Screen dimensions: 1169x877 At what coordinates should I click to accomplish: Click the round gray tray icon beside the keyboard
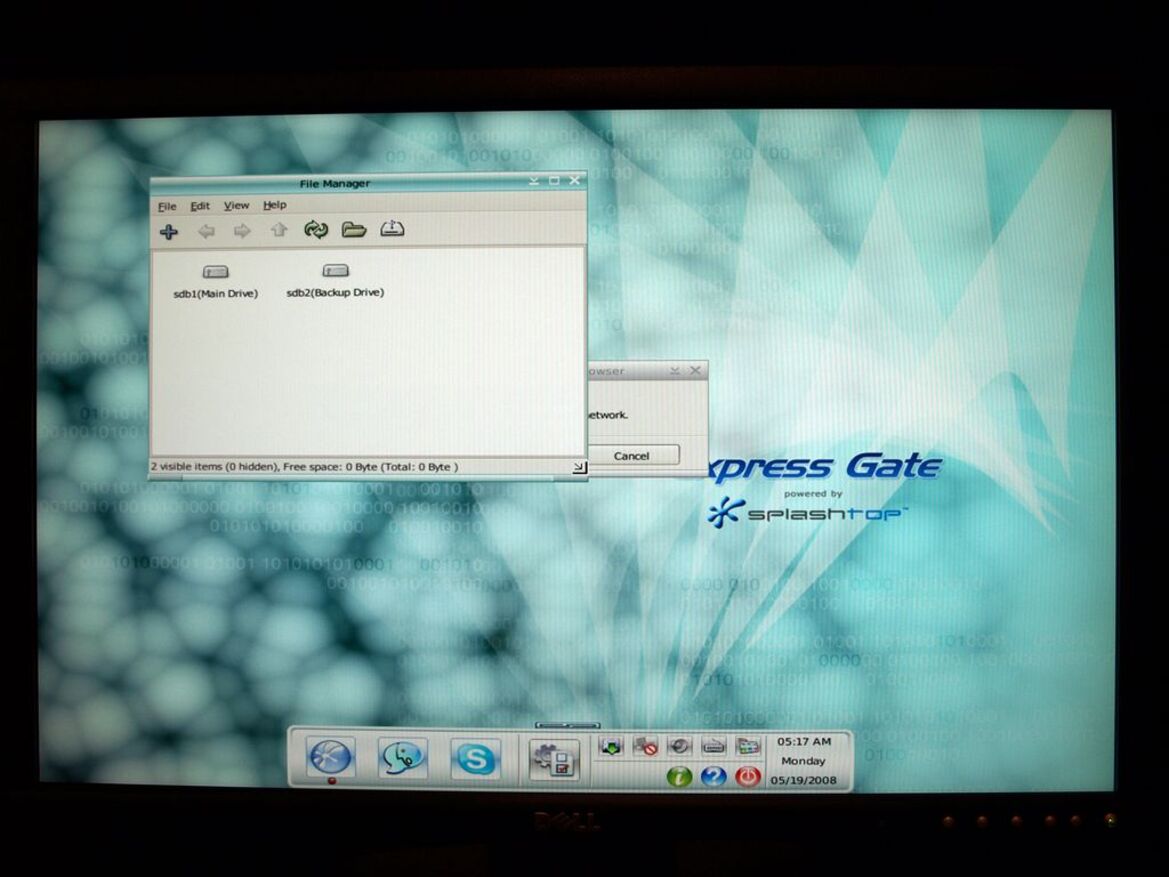679,746
